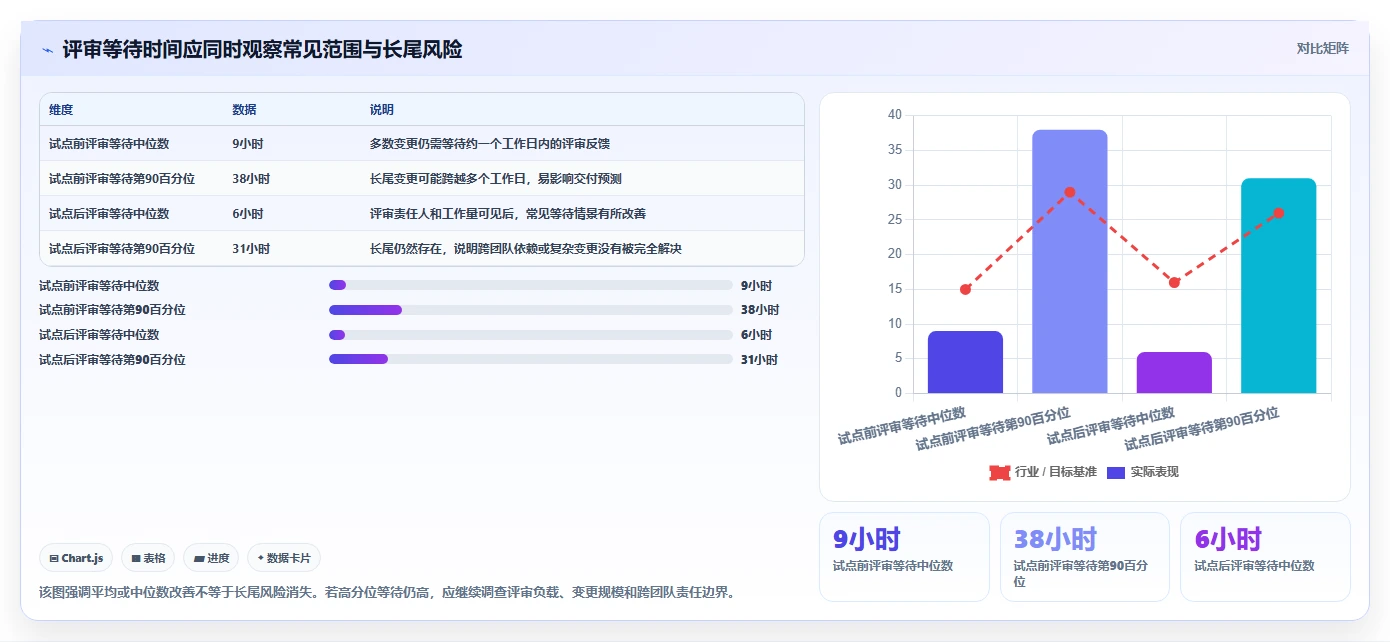
Task: Select the 表格 tag chip
Action: pos(148,558)
